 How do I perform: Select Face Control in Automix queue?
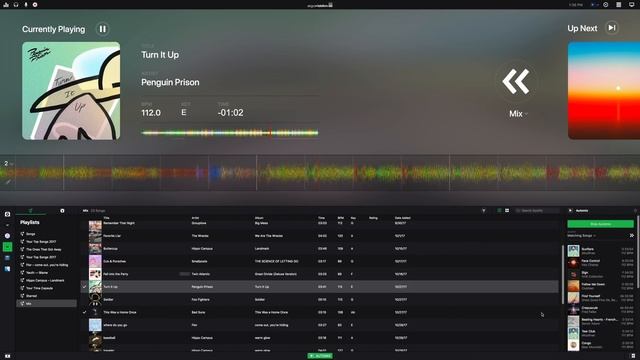601,262
